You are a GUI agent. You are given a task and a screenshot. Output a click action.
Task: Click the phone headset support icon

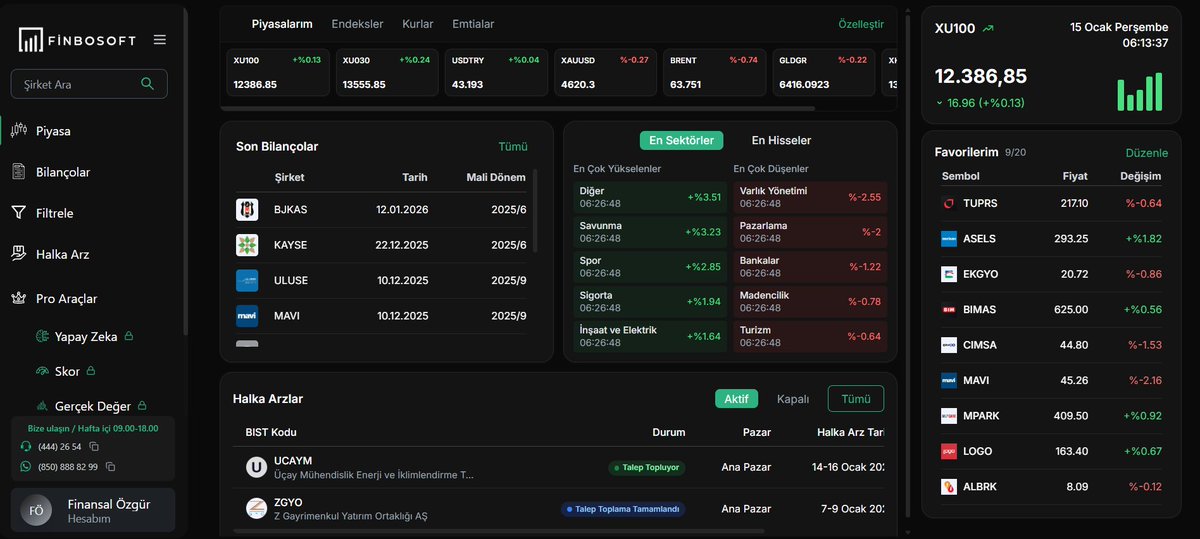[x=26, y=446]
